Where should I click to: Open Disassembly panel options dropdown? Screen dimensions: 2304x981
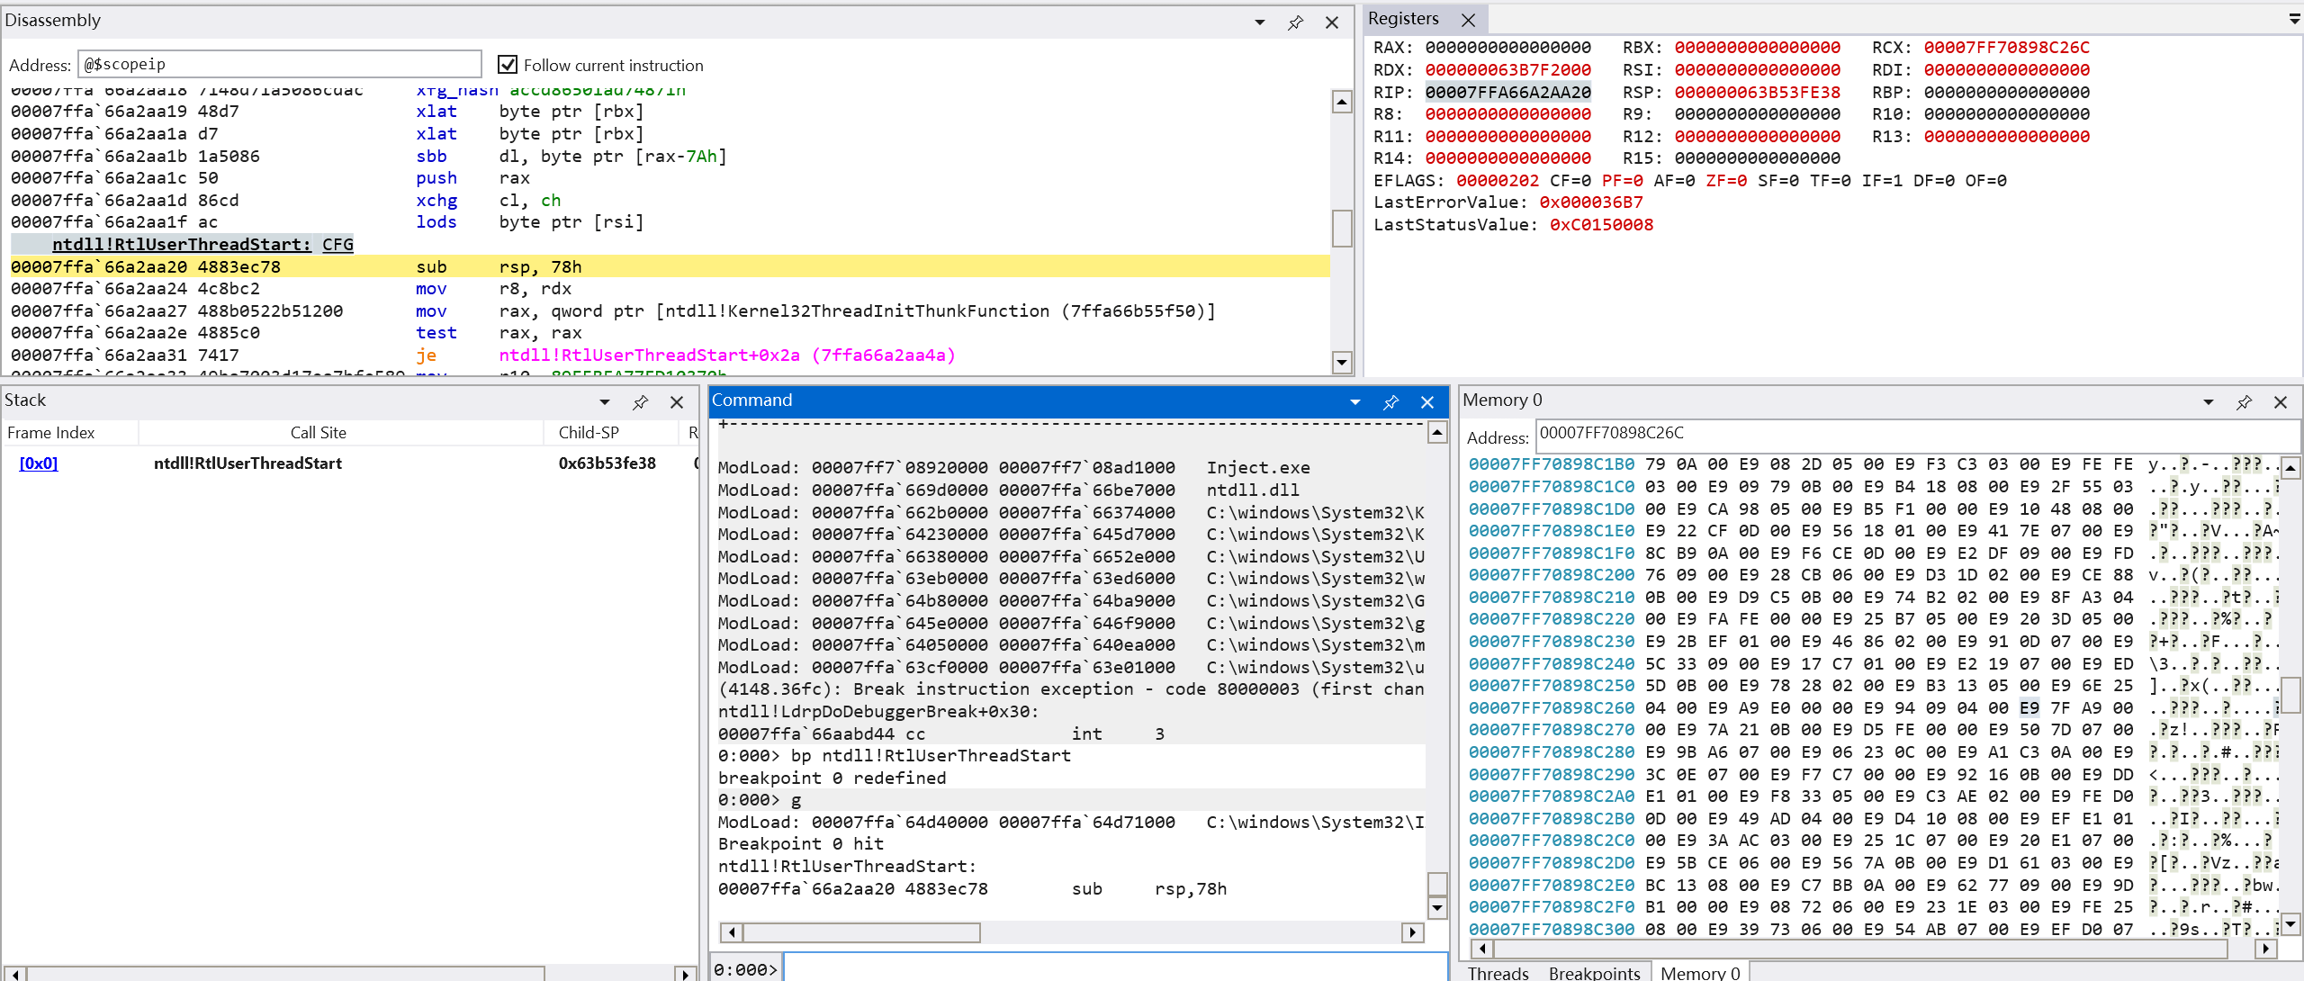(x=1259, y=22)
